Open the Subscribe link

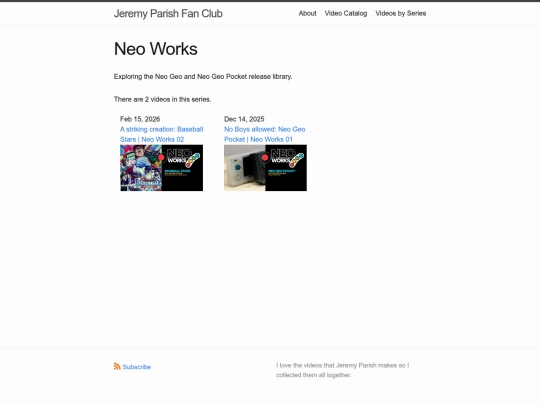pyautogui.click(x=137, y=367)
